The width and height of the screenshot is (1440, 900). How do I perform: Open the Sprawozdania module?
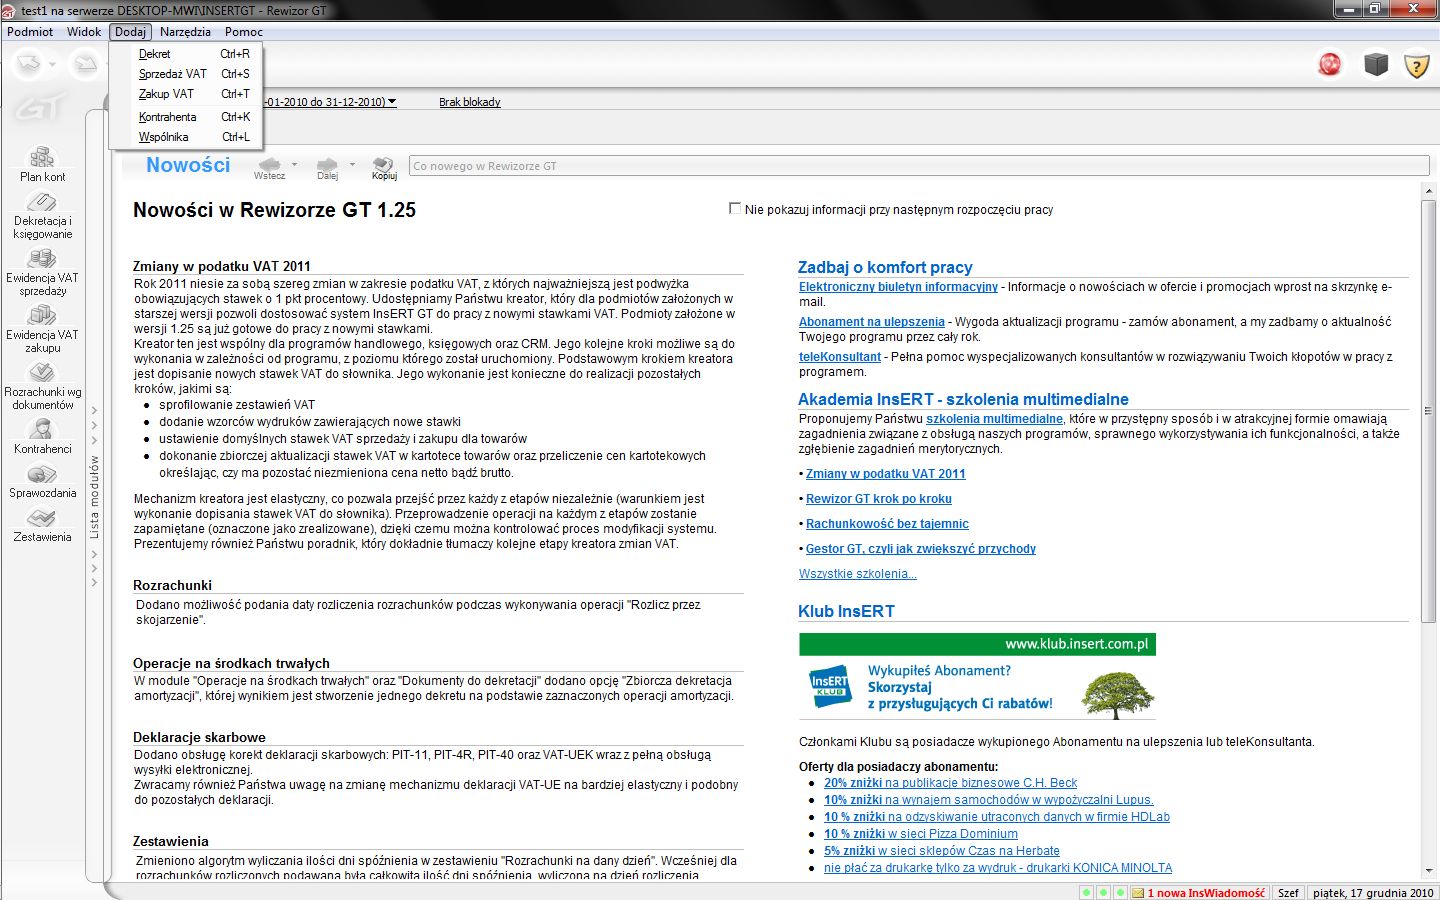[42, 481]
